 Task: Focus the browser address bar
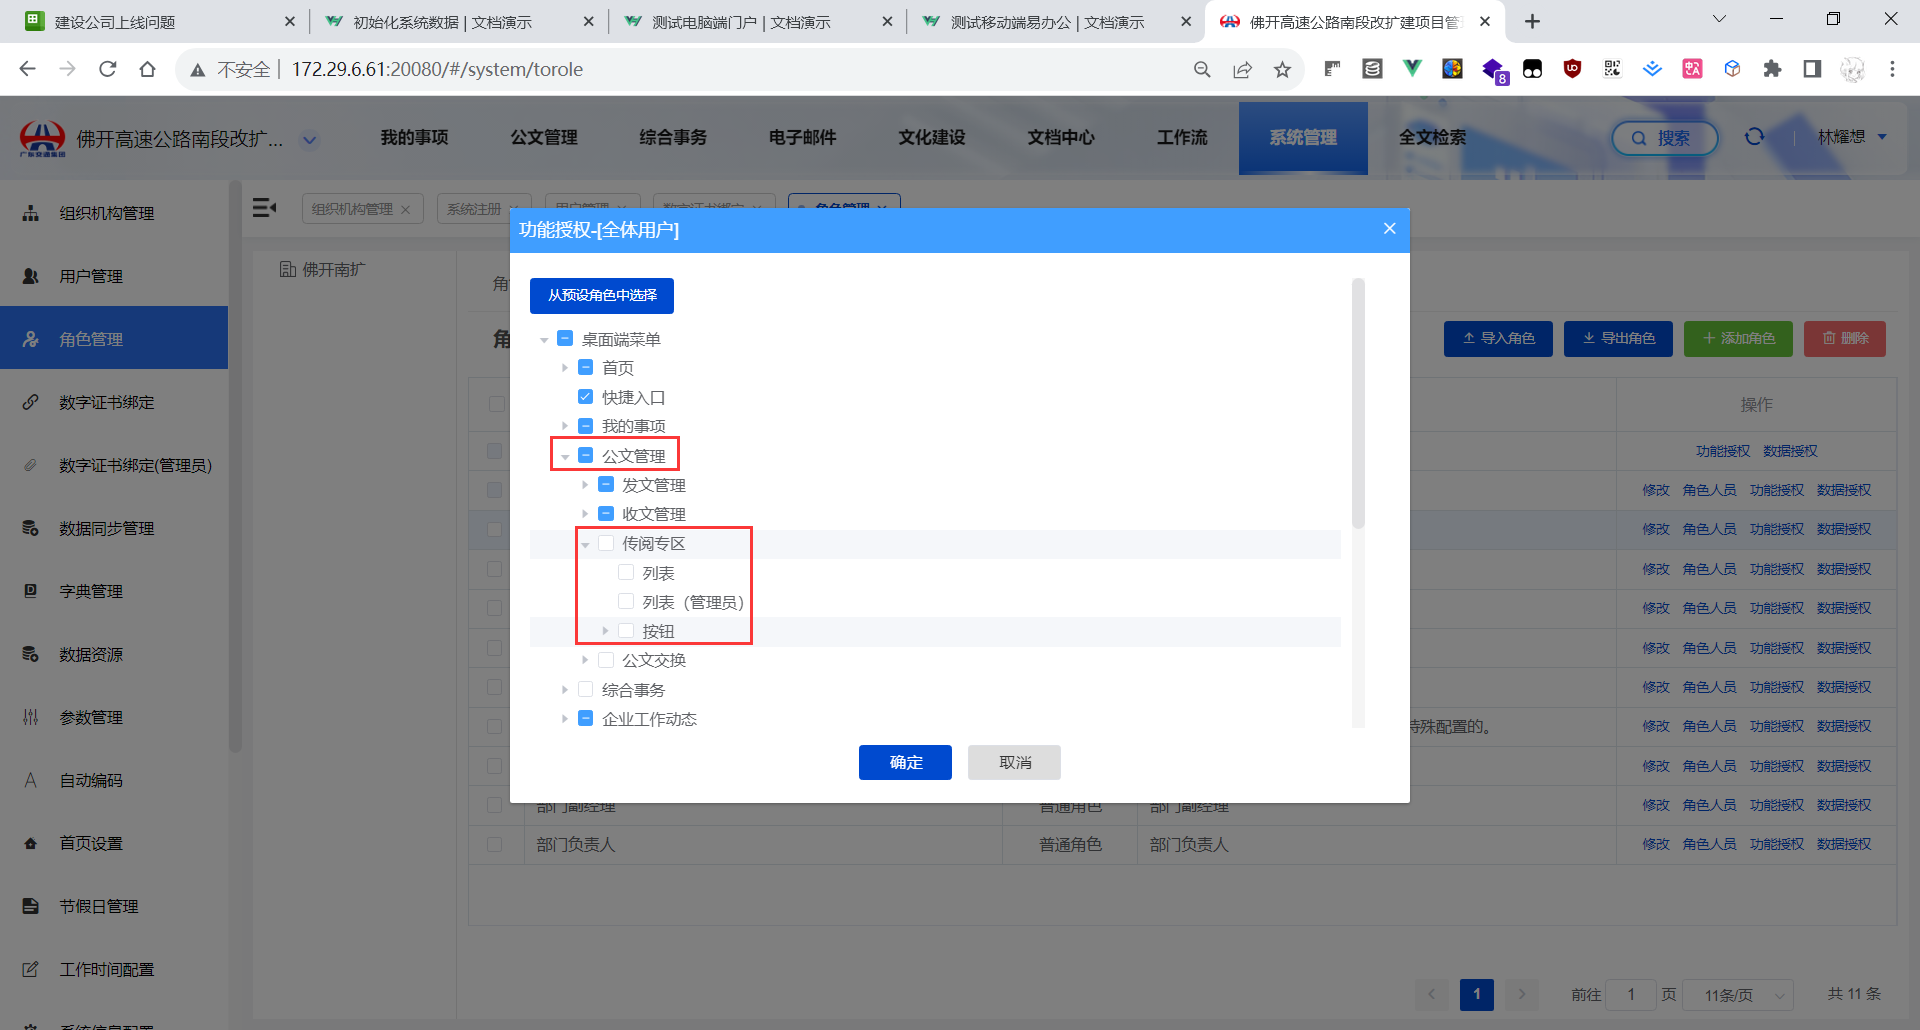click(x=737, y=69)
